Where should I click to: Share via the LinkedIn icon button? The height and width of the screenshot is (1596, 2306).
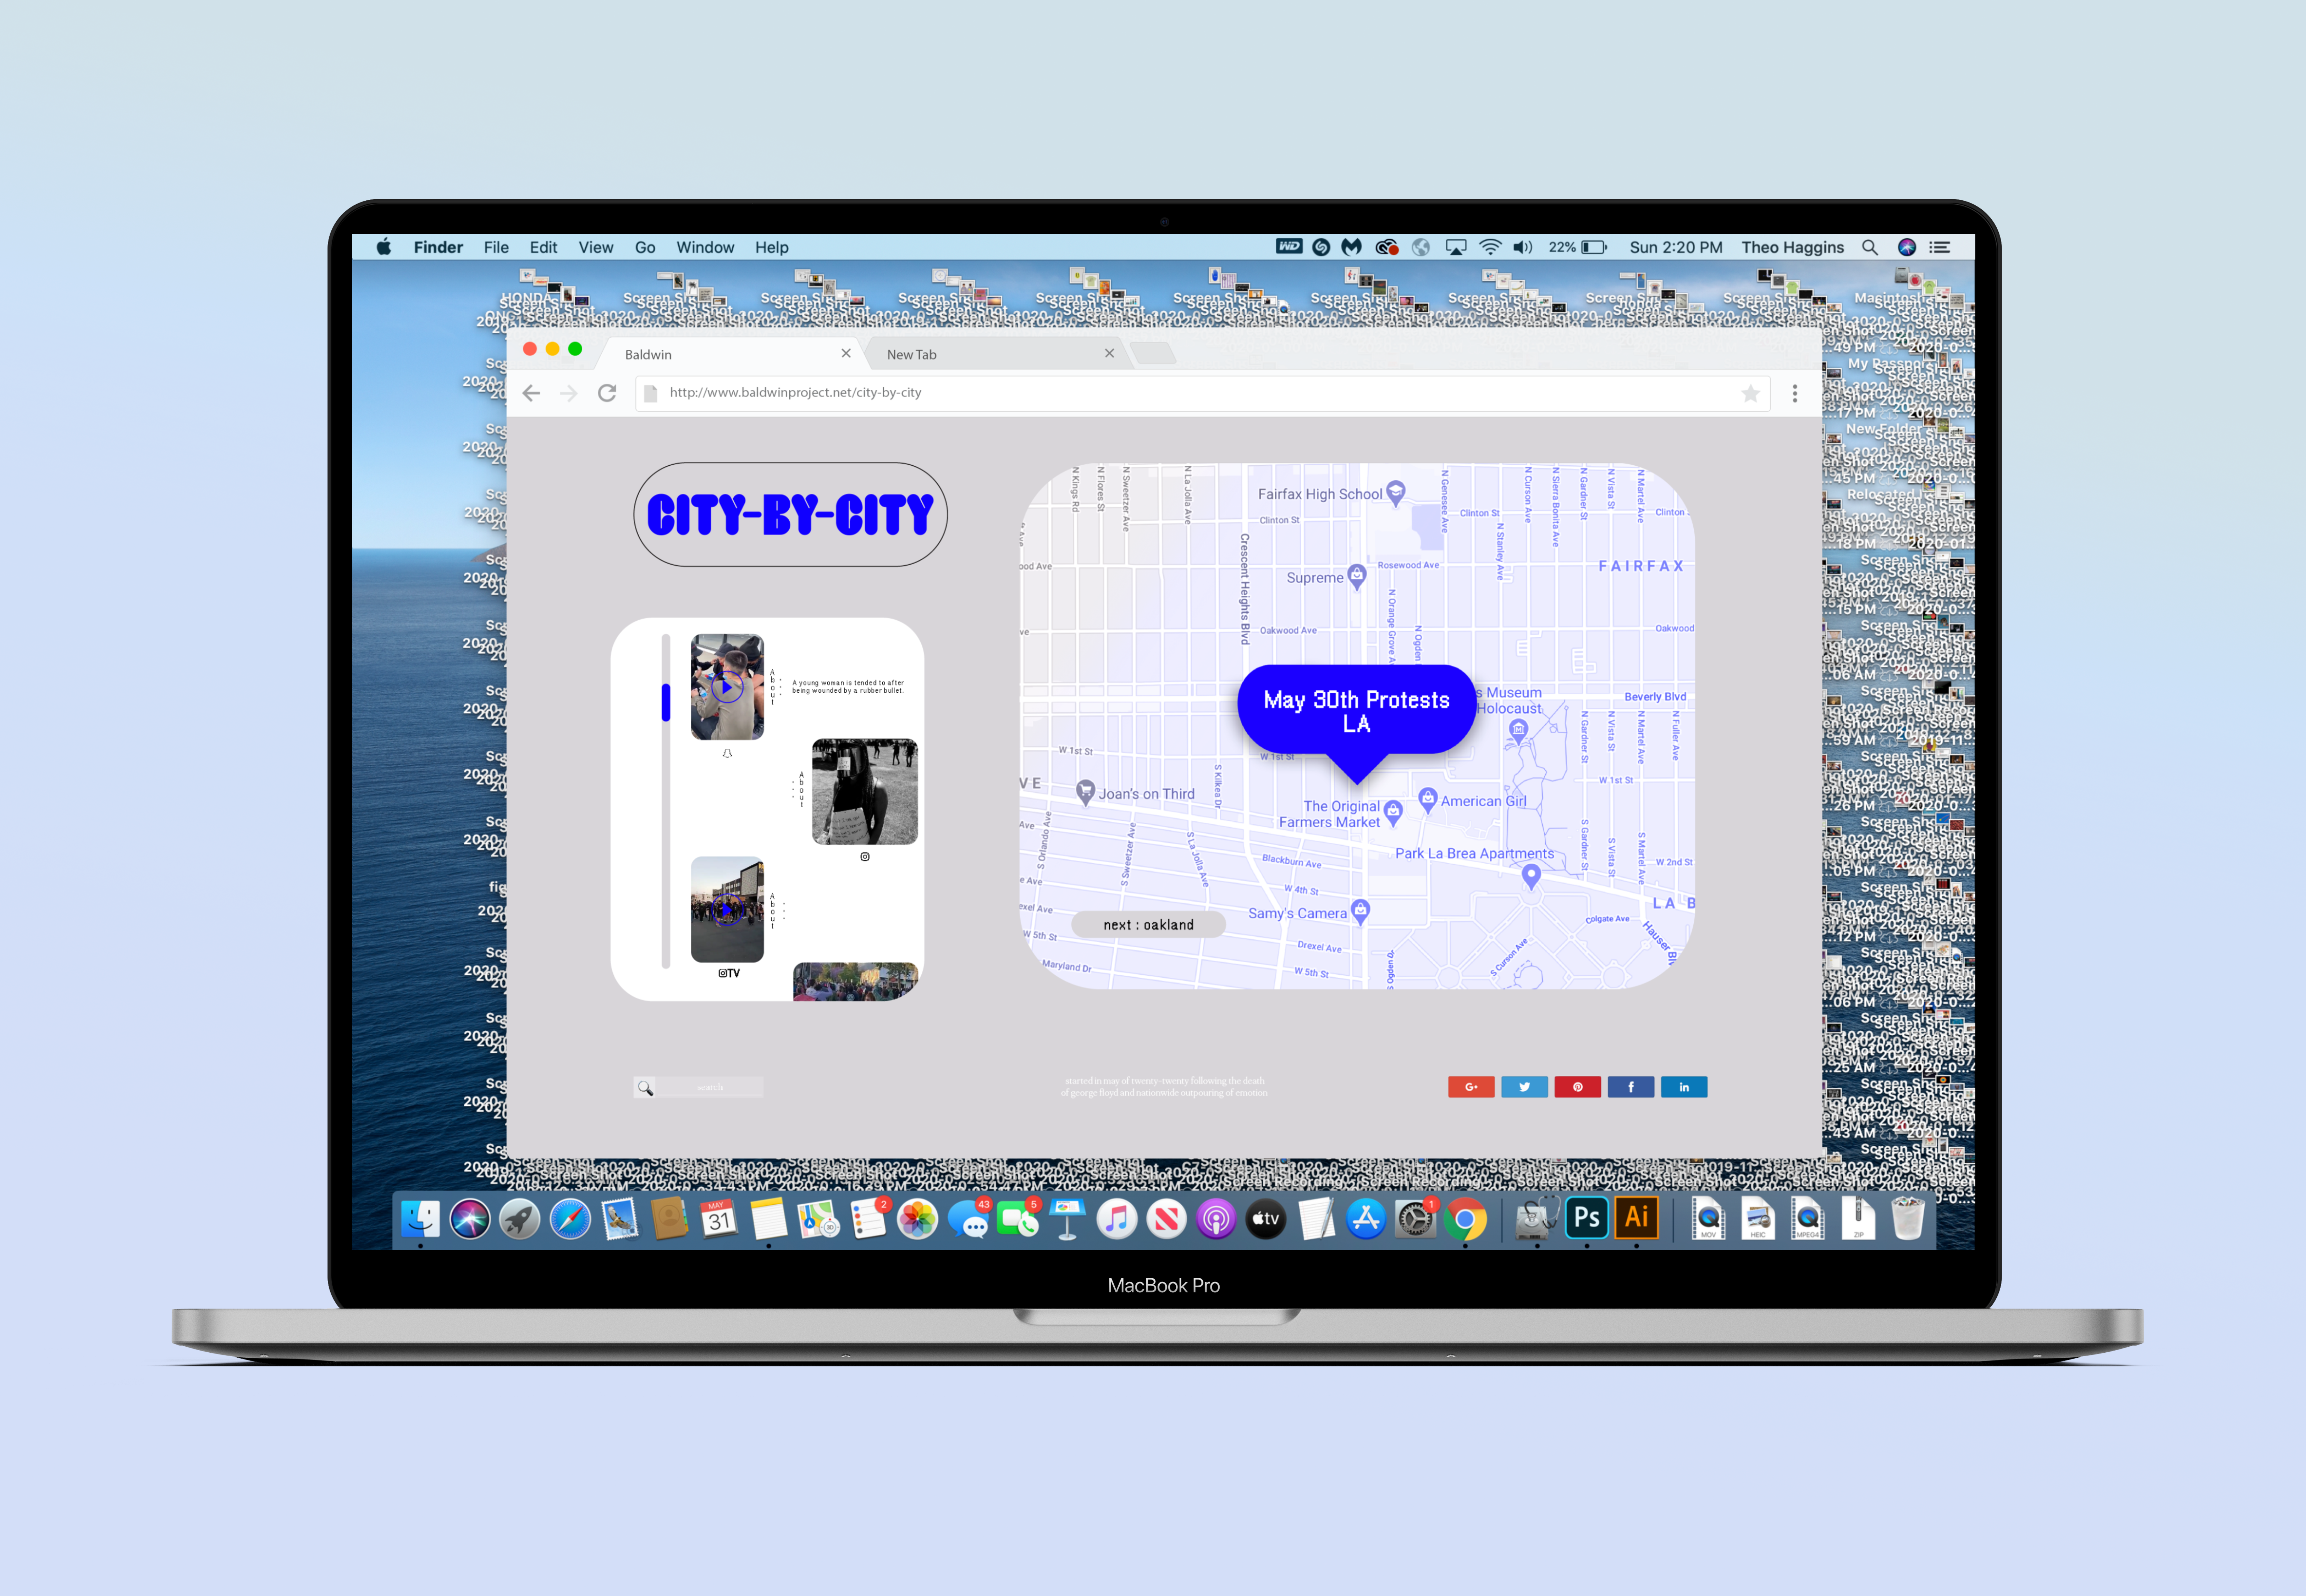pyautogui.click(x=1684, y=1087)
